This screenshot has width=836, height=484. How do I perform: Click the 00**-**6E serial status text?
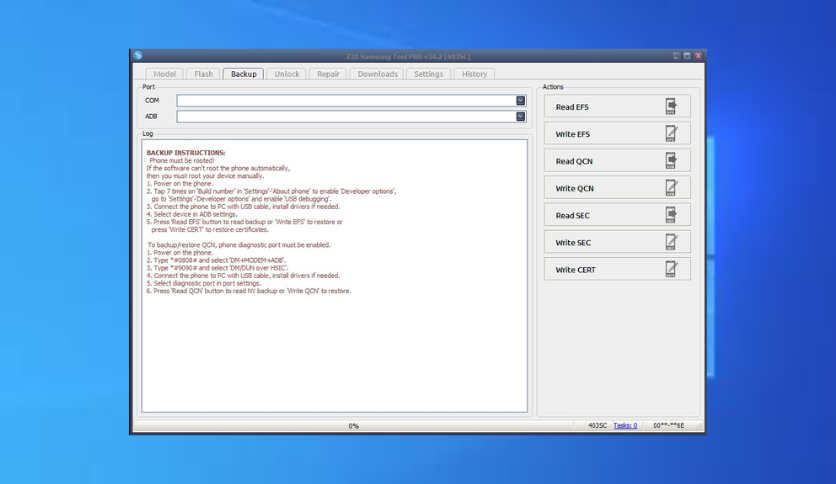click(x=669, y=425)
